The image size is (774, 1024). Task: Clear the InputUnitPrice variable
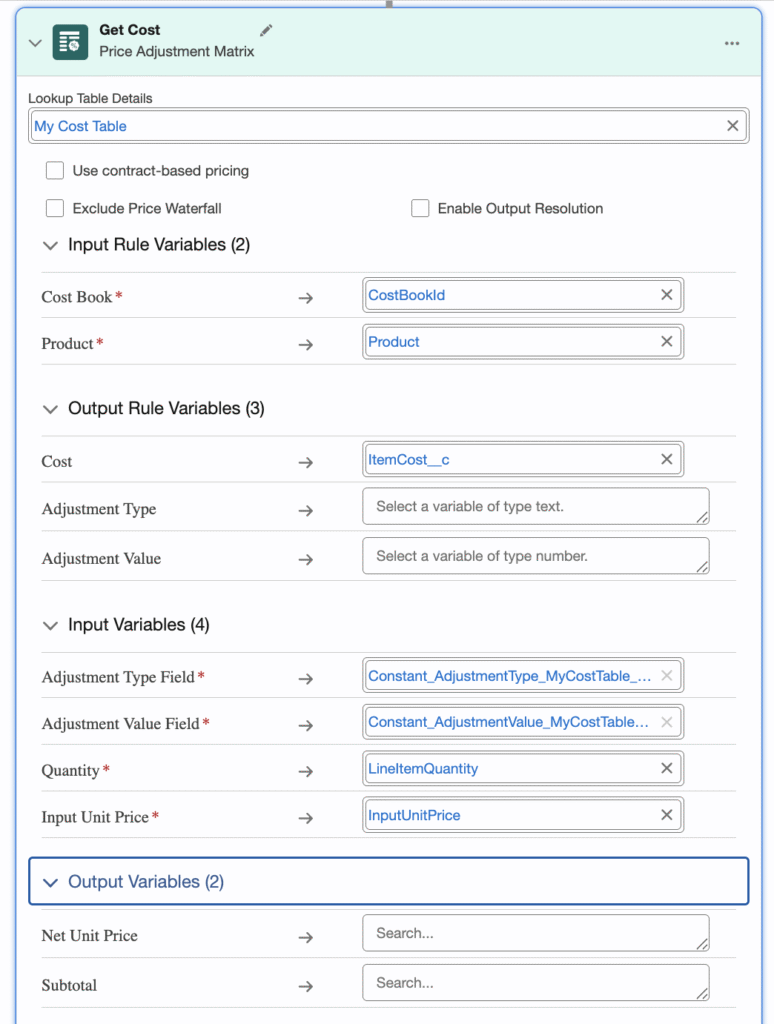pyautogui.click(x=667, y=815)
